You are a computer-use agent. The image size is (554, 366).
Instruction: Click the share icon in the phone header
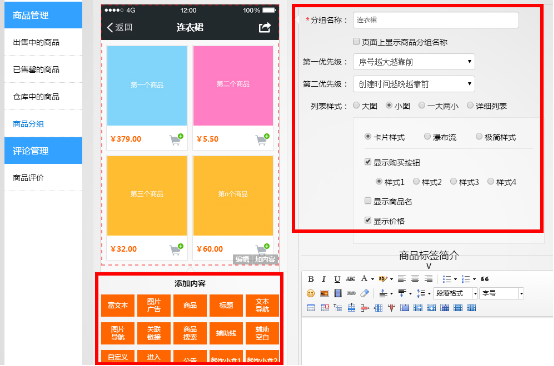(265, 27)
